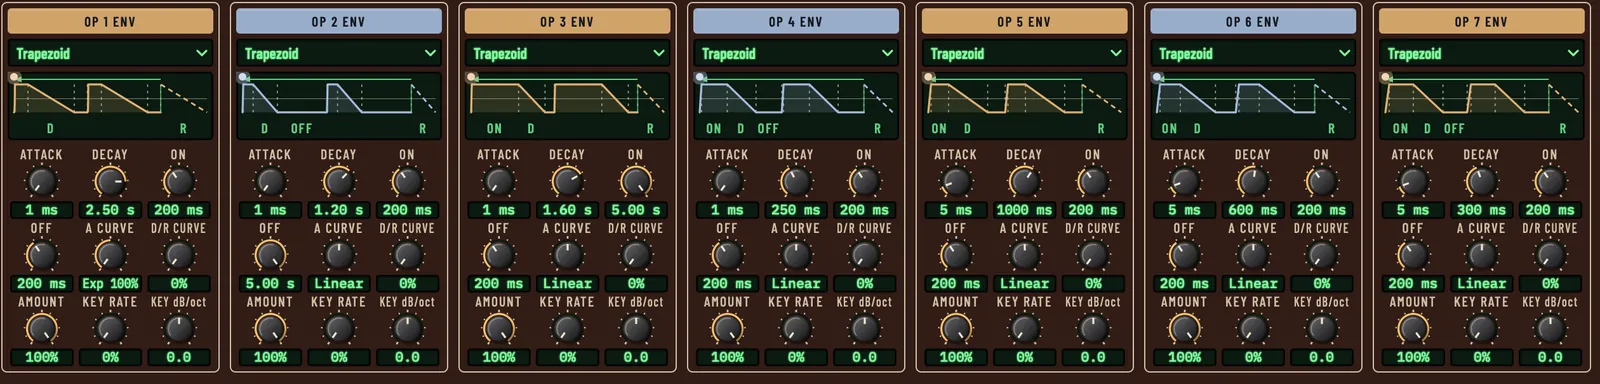Open the OP 1 ENV Trapezoid dropdown
The height and width of the screenshot is (384, 1600).
pos(110,53)
